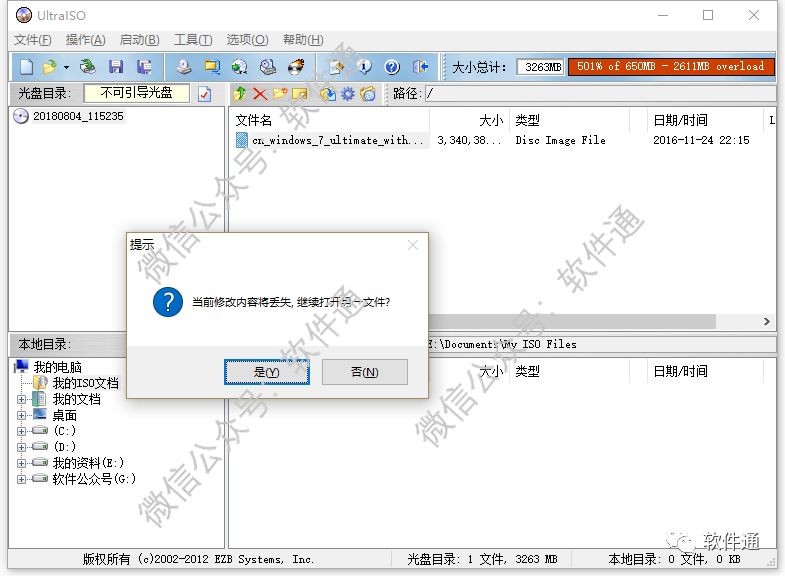Click the folder icon right of gear

pos(368,94)
